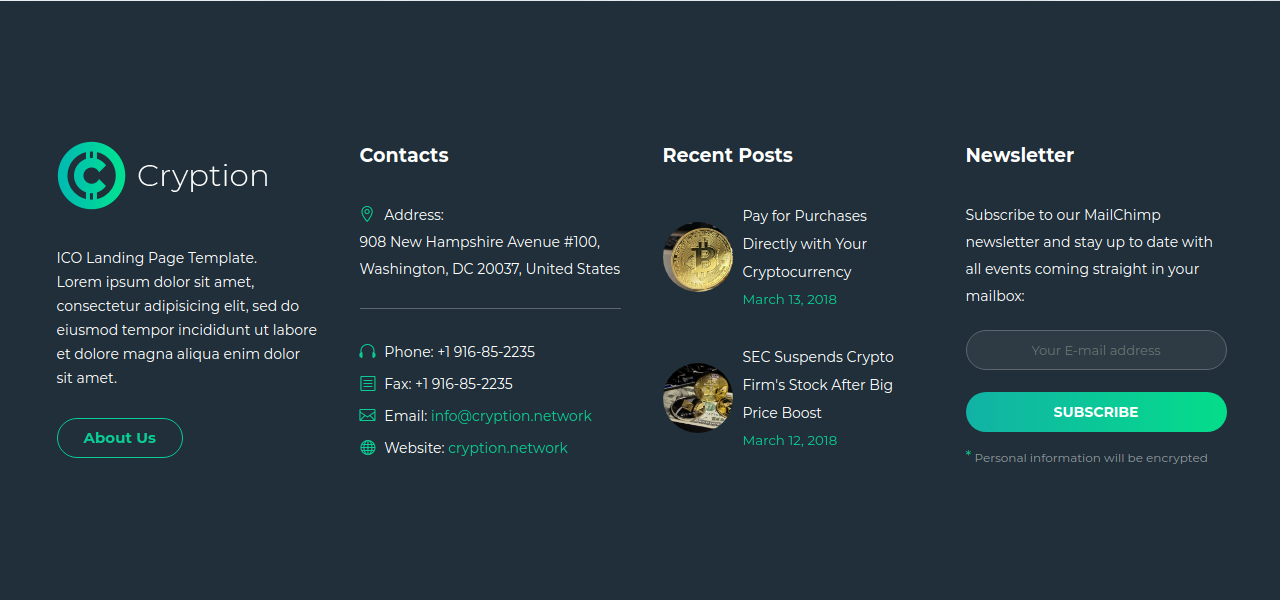The width and height of the screenshot is (1280, 600).
Task: Visit the cryption.network website link
Action: pyautogui.click(x=507, y=448)
